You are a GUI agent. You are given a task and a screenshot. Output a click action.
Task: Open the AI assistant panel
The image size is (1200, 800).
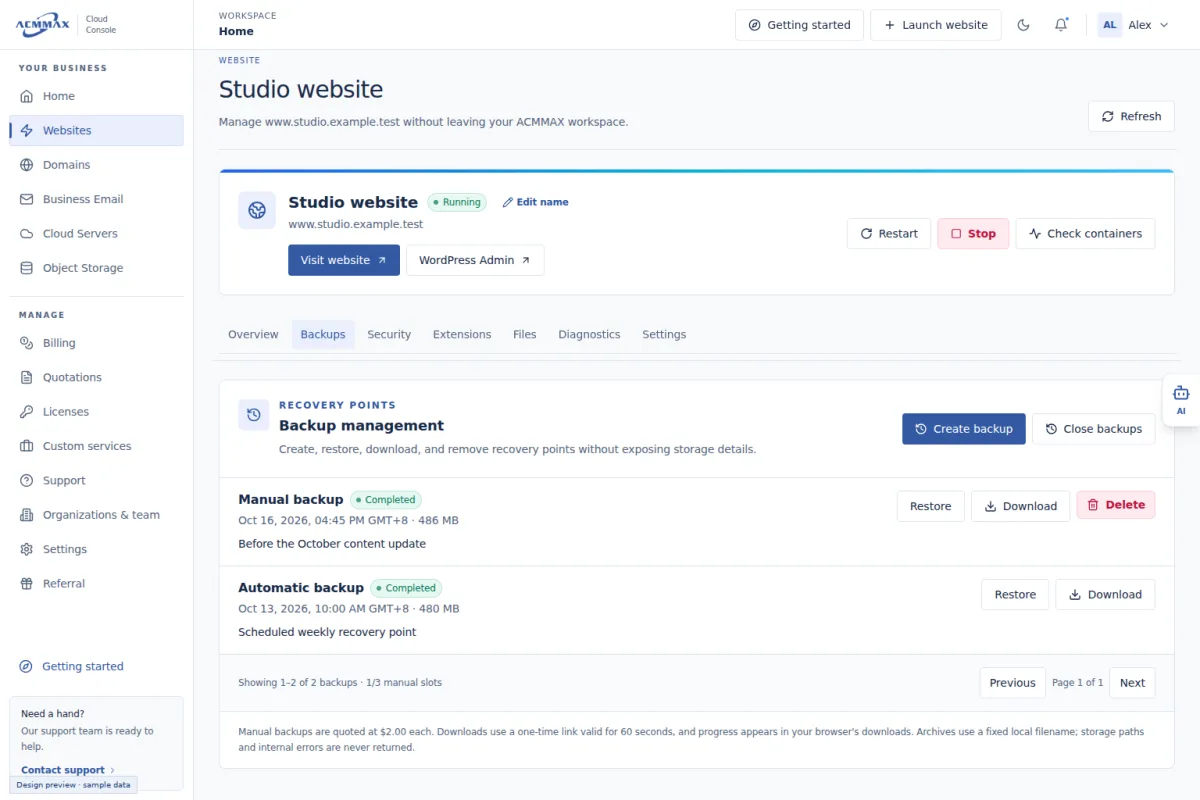pyautogui.click(x=1181, y=400)
